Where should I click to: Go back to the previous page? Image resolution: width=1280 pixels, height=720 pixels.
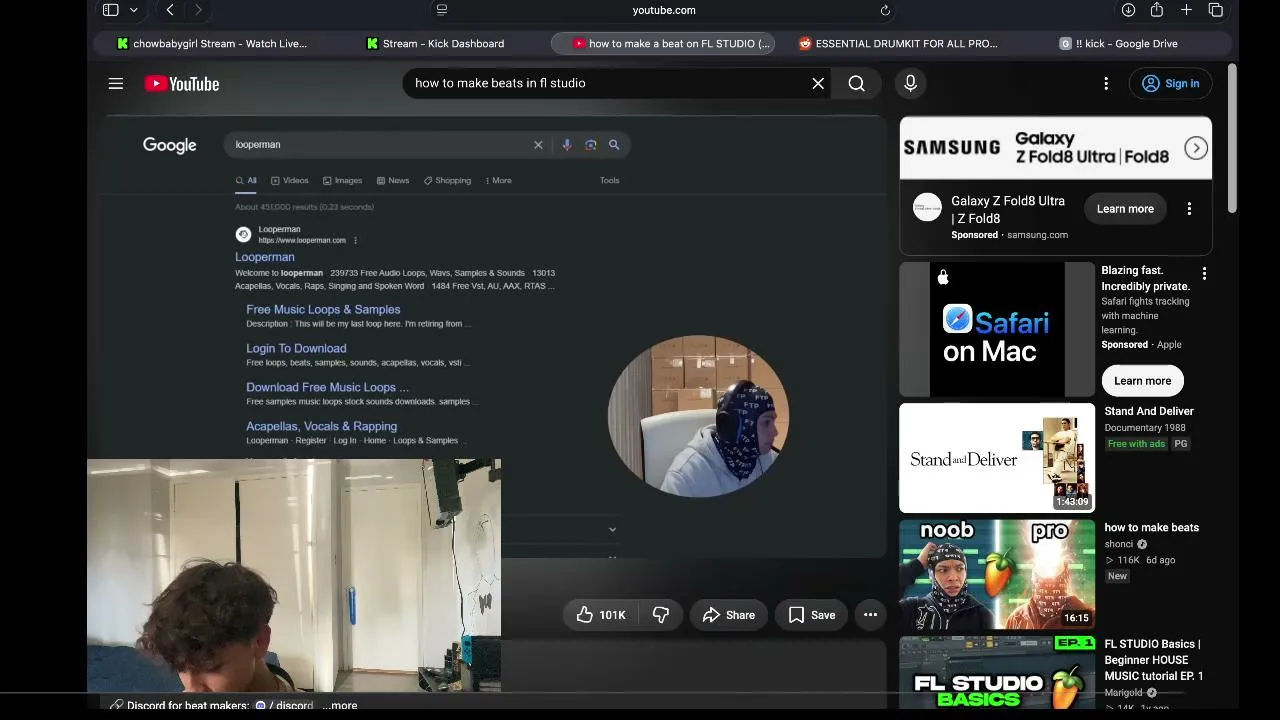[170, 10]
